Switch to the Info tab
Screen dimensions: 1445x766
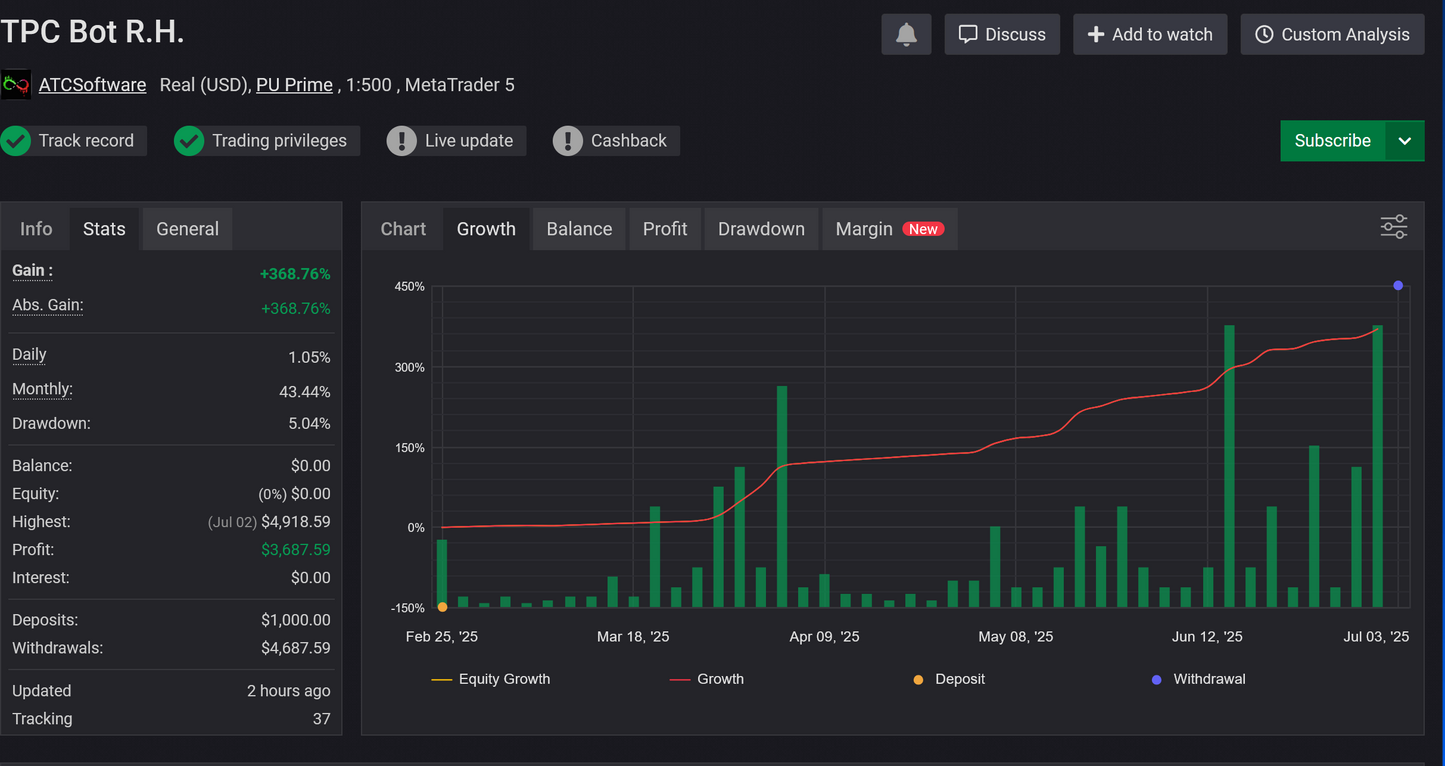click(36, 228)
